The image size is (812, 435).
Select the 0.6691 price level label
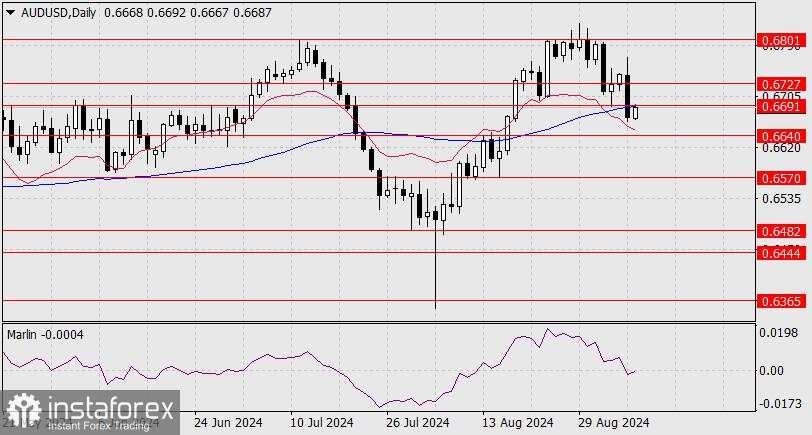tap(780, 107)
